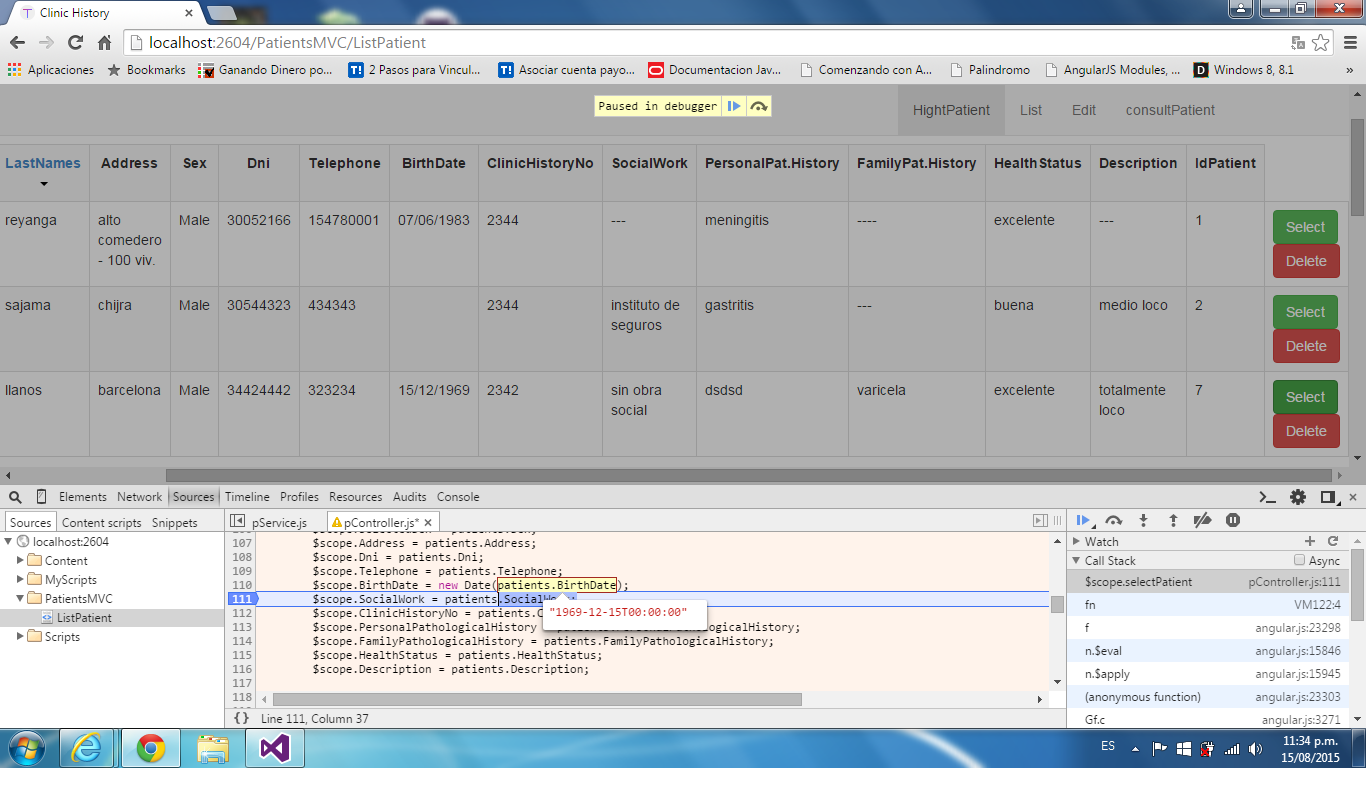The width and height of the screenshot is (1366, 800).
Task: Select the ListPatient file in tree
Action: [x=84, y=618]
